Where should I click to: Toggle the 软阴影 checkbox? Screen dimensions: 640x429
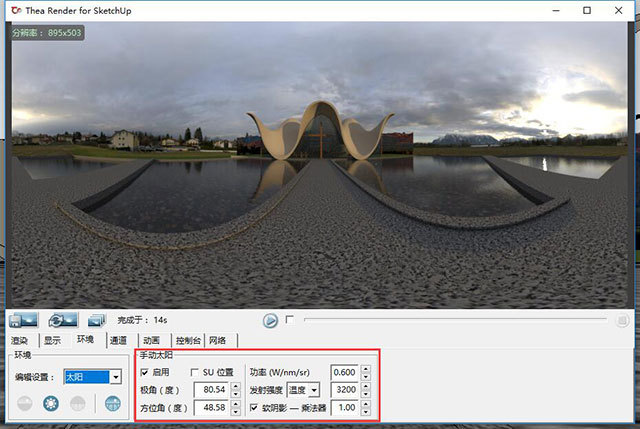click(253, 407)
